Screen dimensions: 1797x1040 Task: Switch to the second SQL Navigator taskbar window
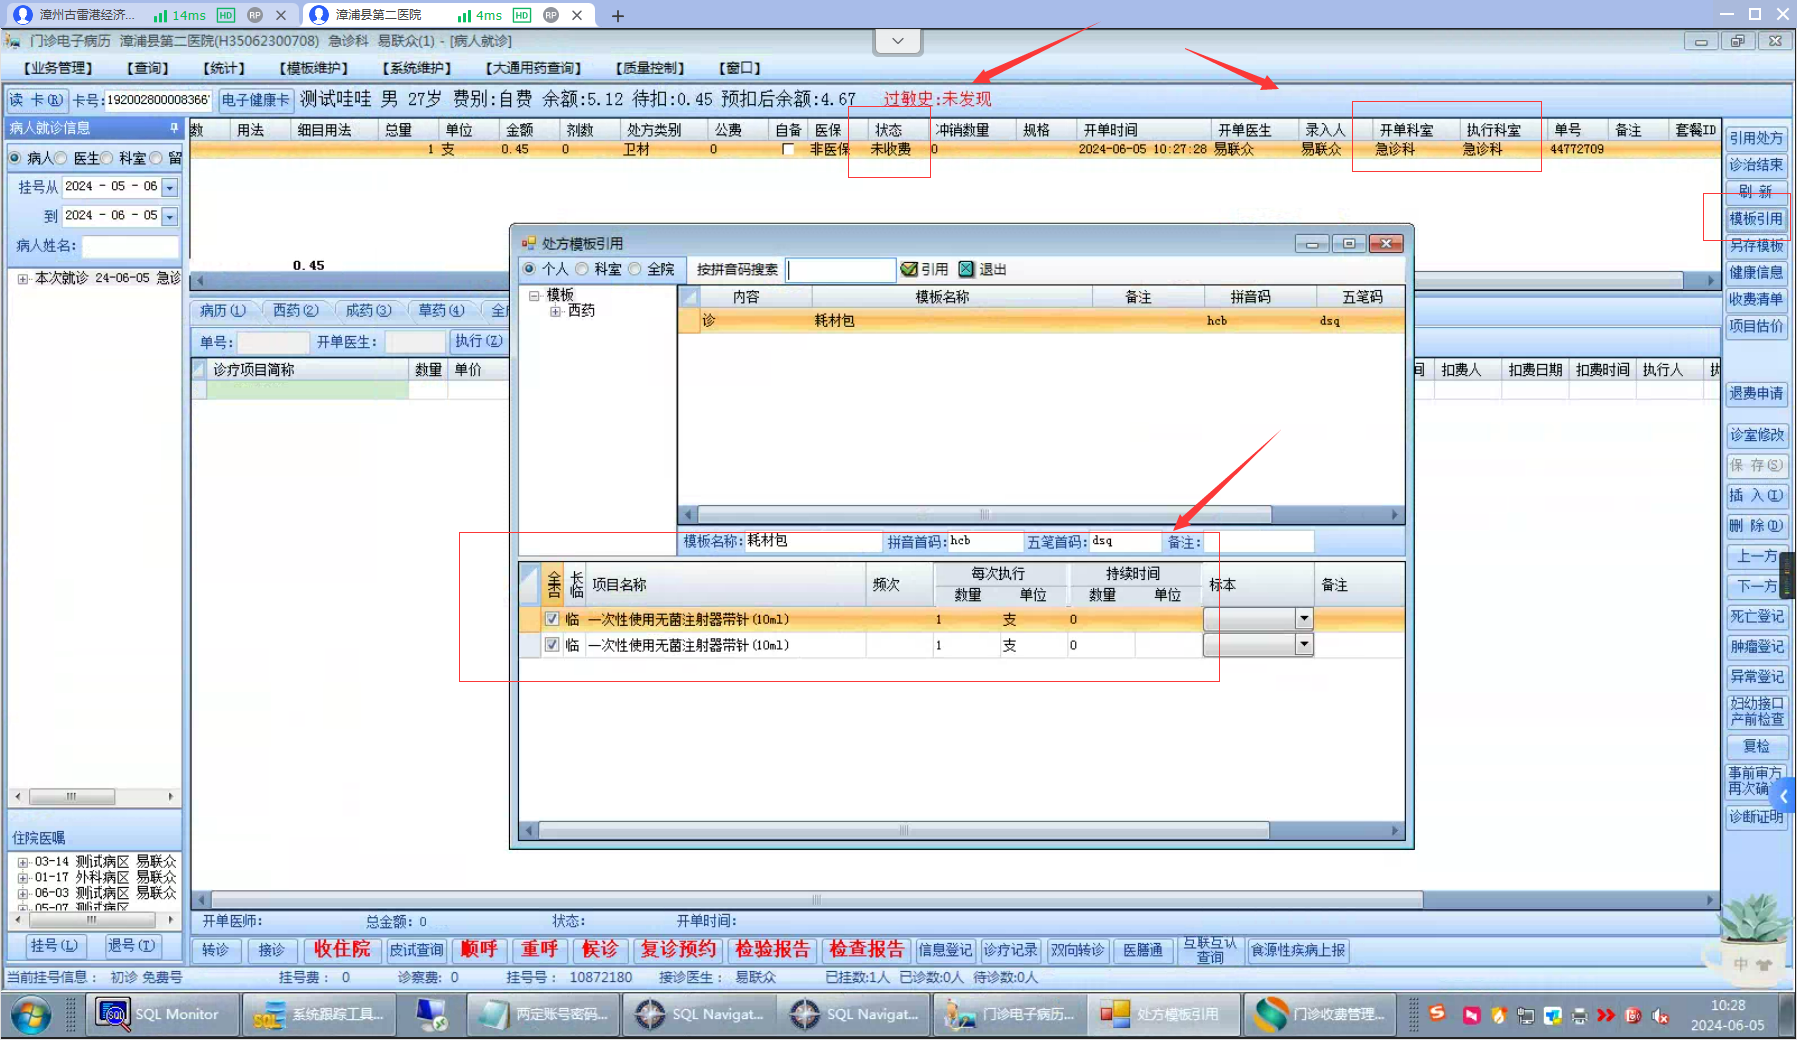pos(856,1014)
